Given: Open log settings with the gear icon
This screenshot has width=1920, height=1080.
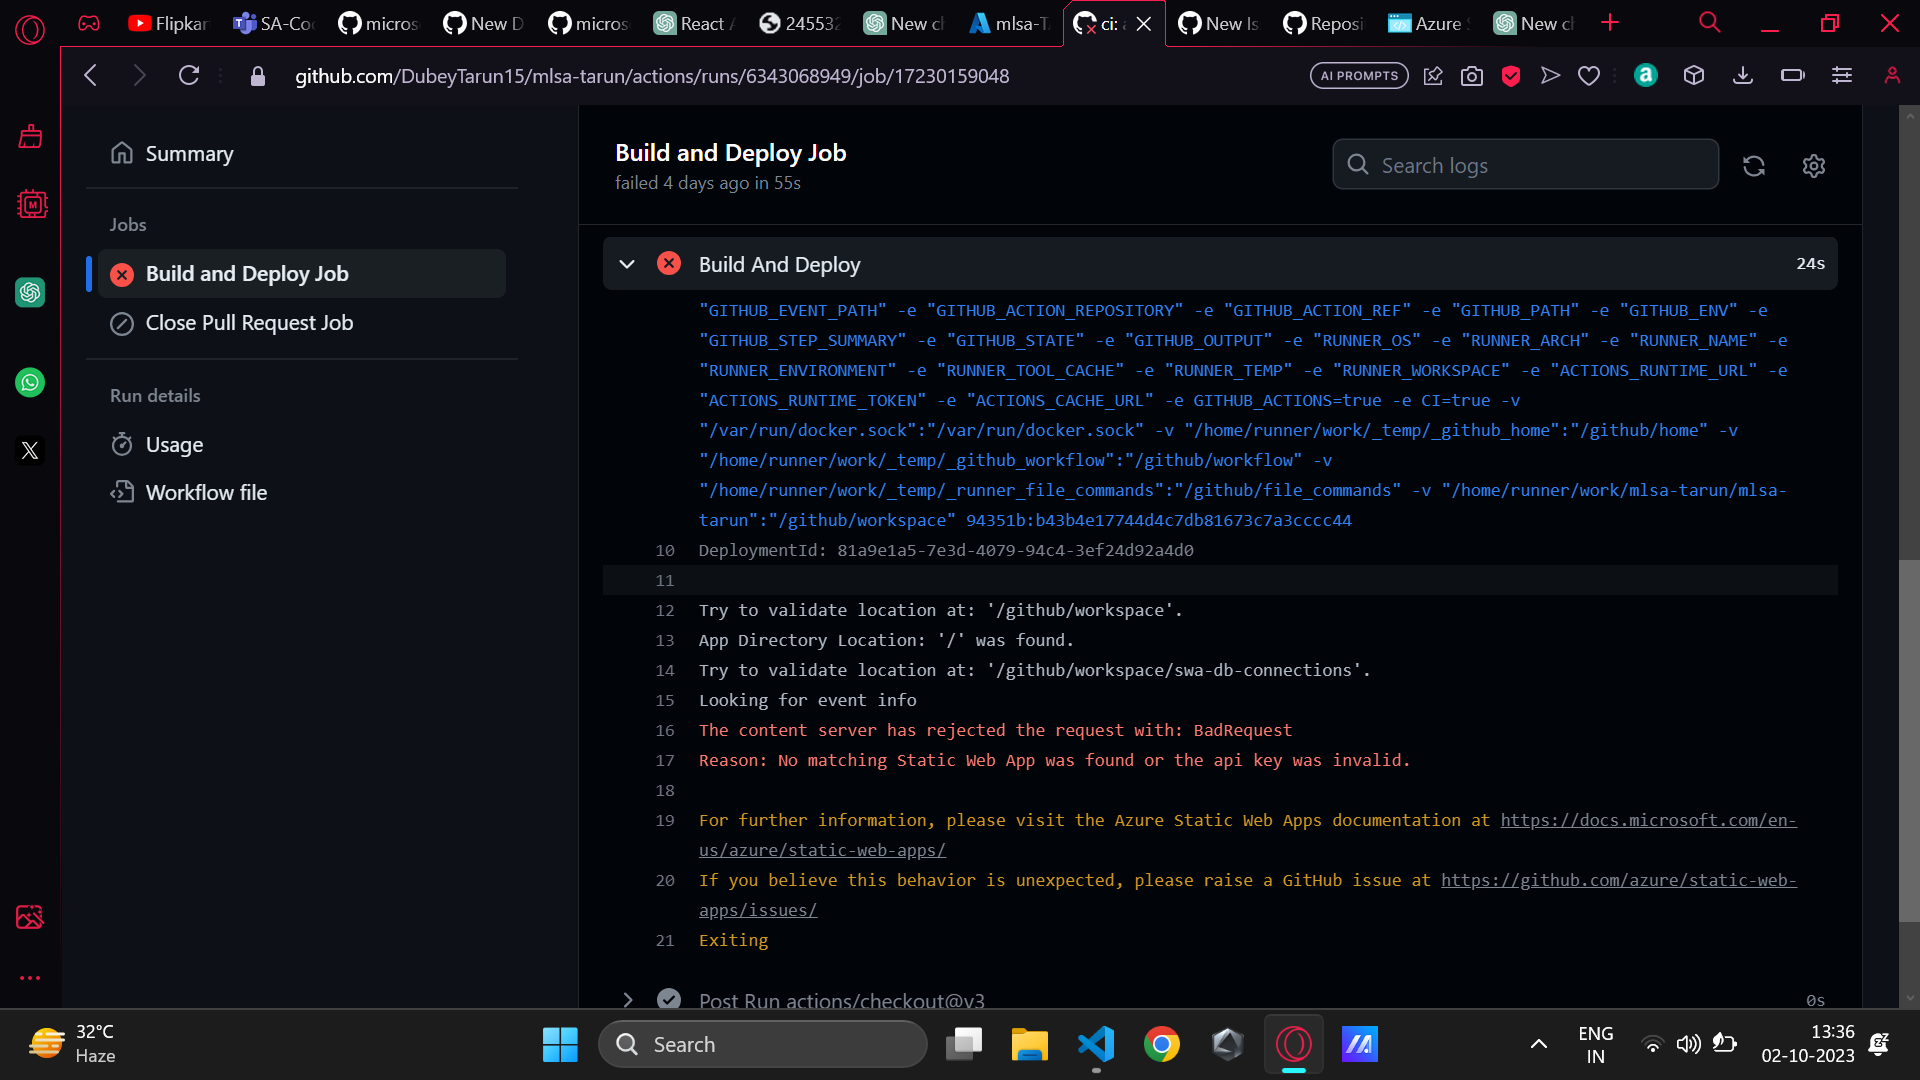Looking at the screenshot, I should (x=1814, y=166).
